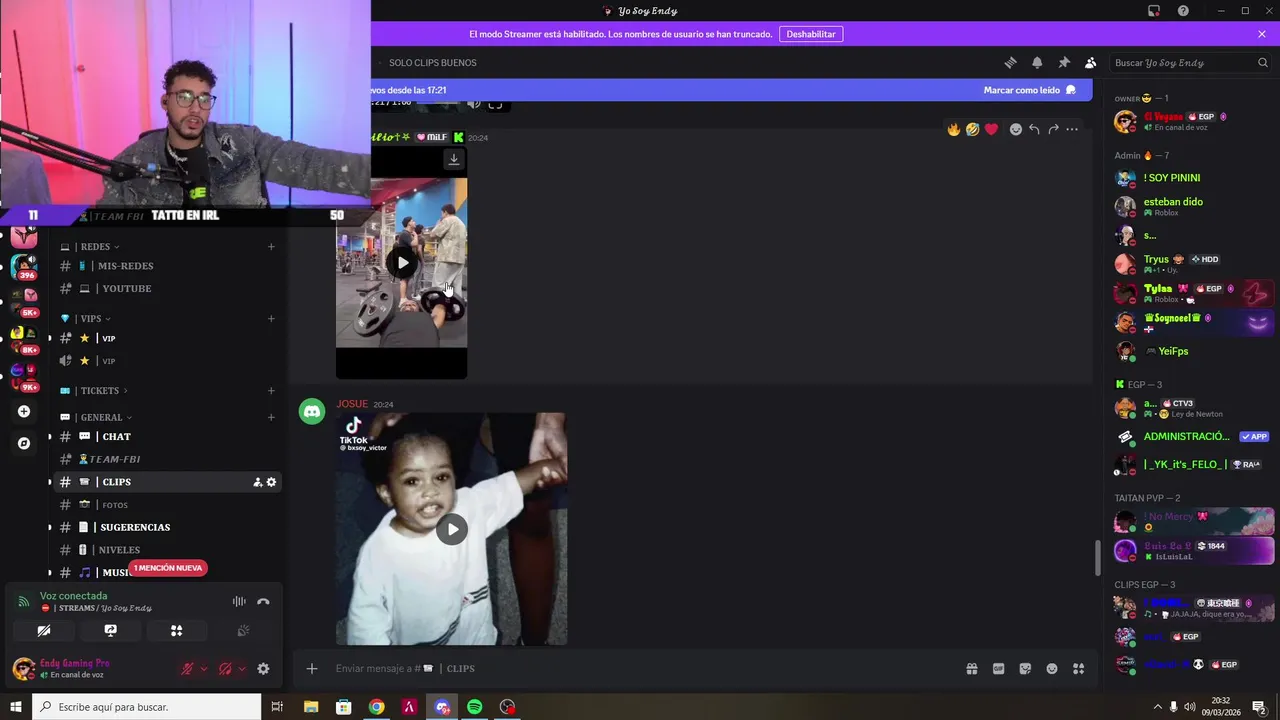1280x720 pixels.
Task: Click JOSUE username in chat
Action: tap(352, 404)
